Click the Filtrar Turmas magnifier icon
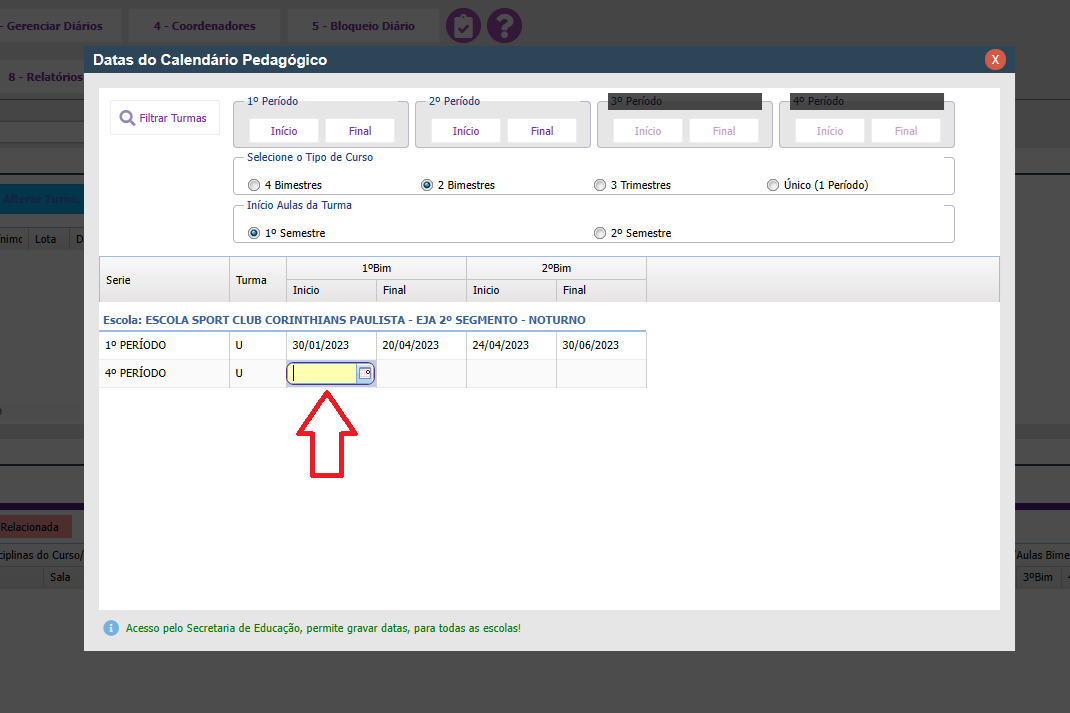Viewport: 1070px width, 713px height. pyautogui.click(x=127, y=118)
